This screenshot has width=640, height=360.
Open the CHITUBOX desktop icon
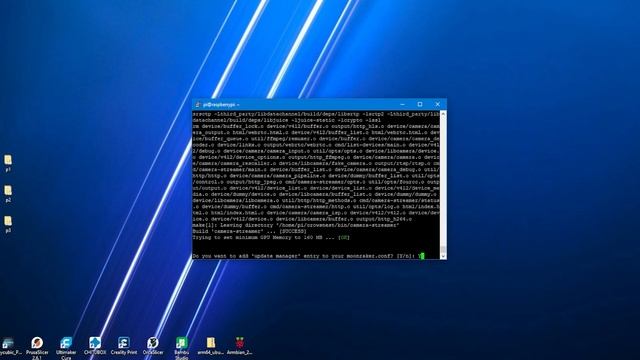click(x=95, y=346)
